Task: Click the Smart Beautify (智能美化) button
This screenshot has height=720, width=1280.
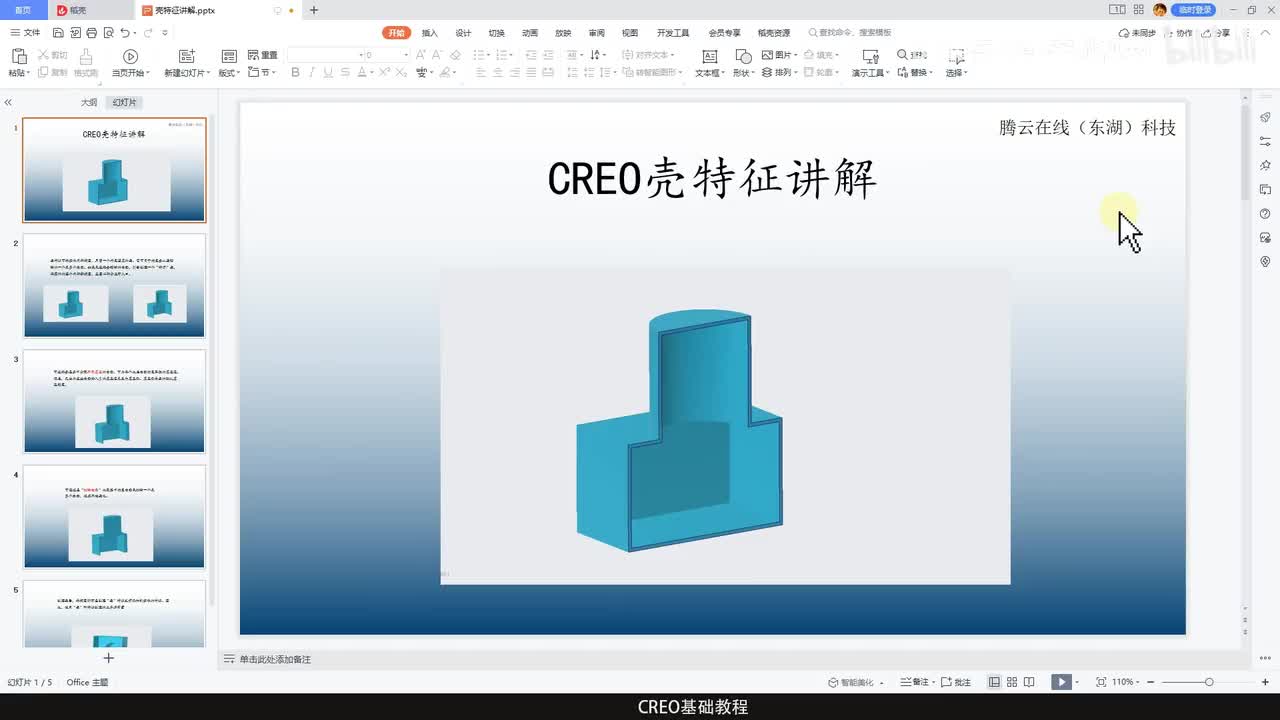Action: pos(857,682)
